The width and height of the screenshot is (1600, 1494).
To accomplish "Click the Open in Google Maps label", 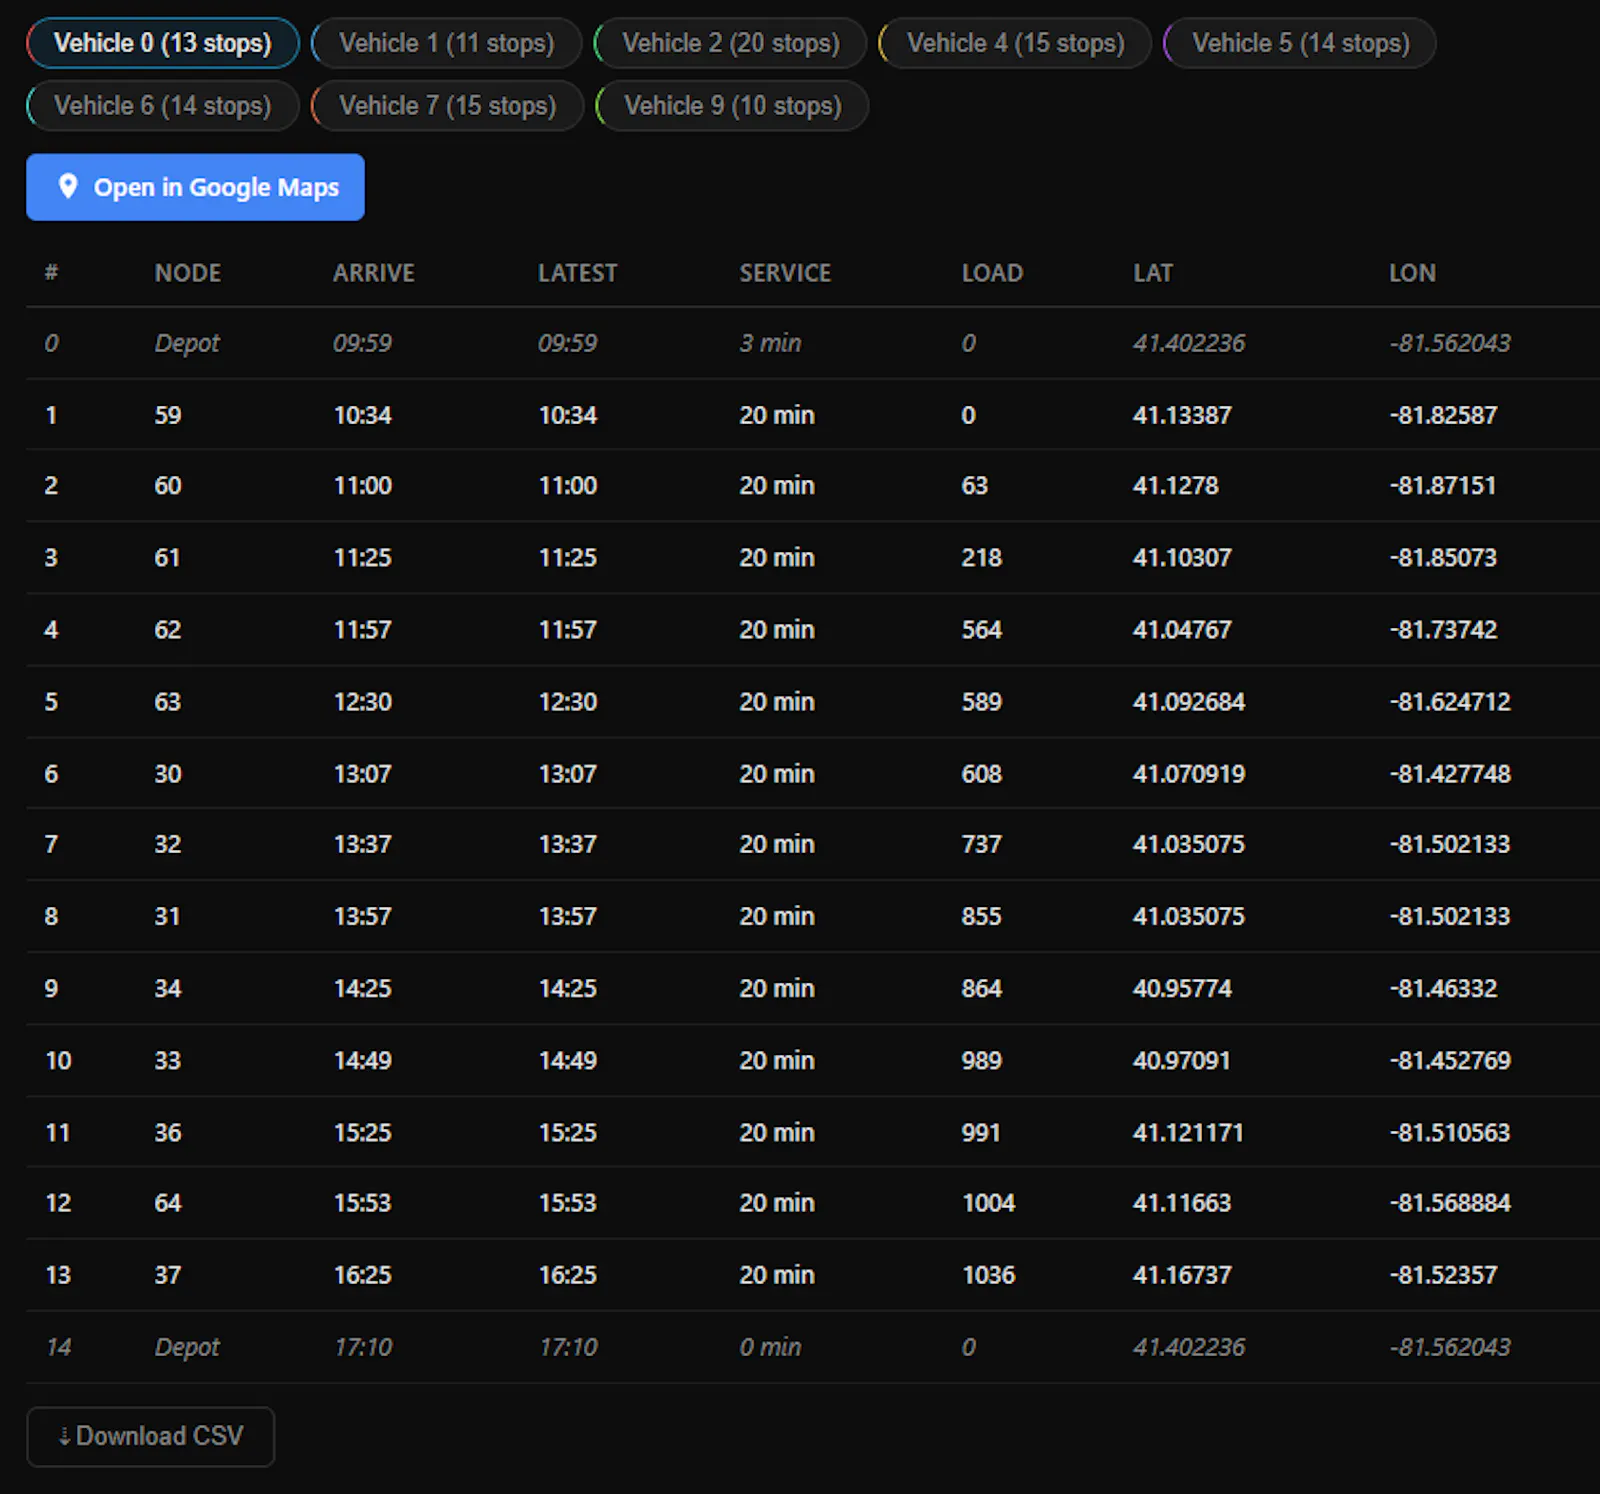I will pos(216,187).
